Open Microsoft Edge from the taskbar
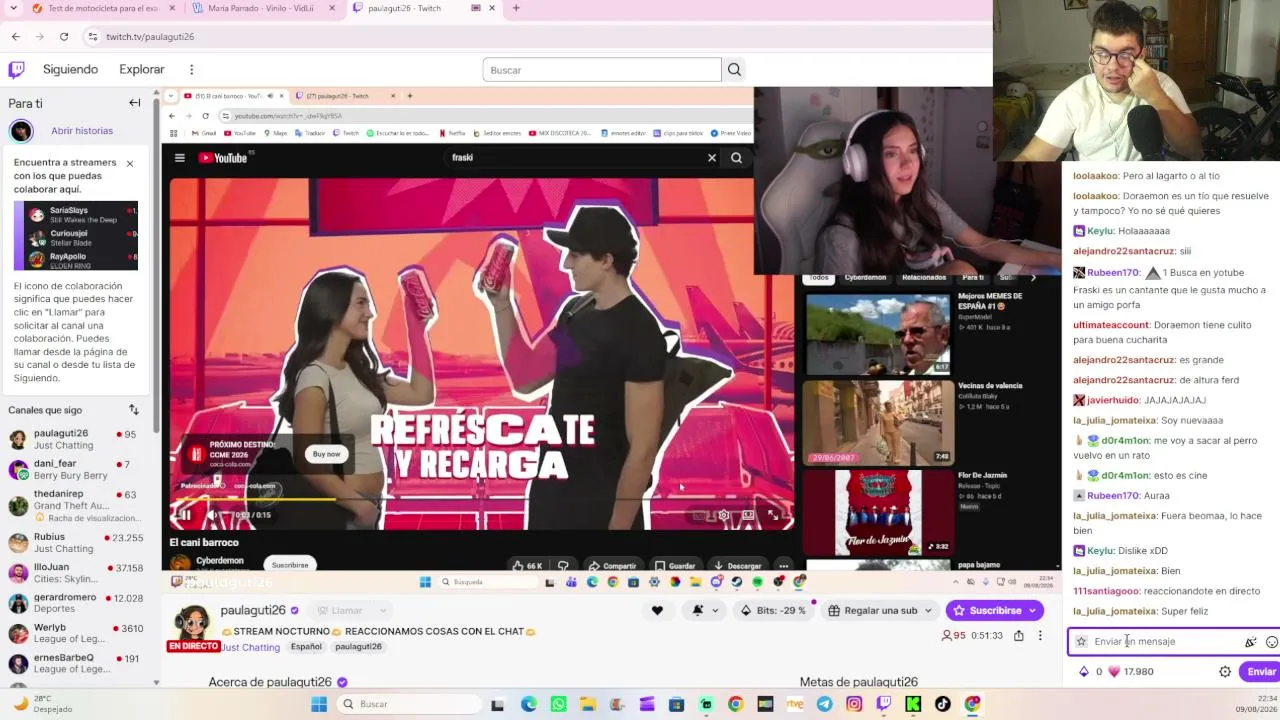Screen dimensions: 1280x720 point(528,704)
